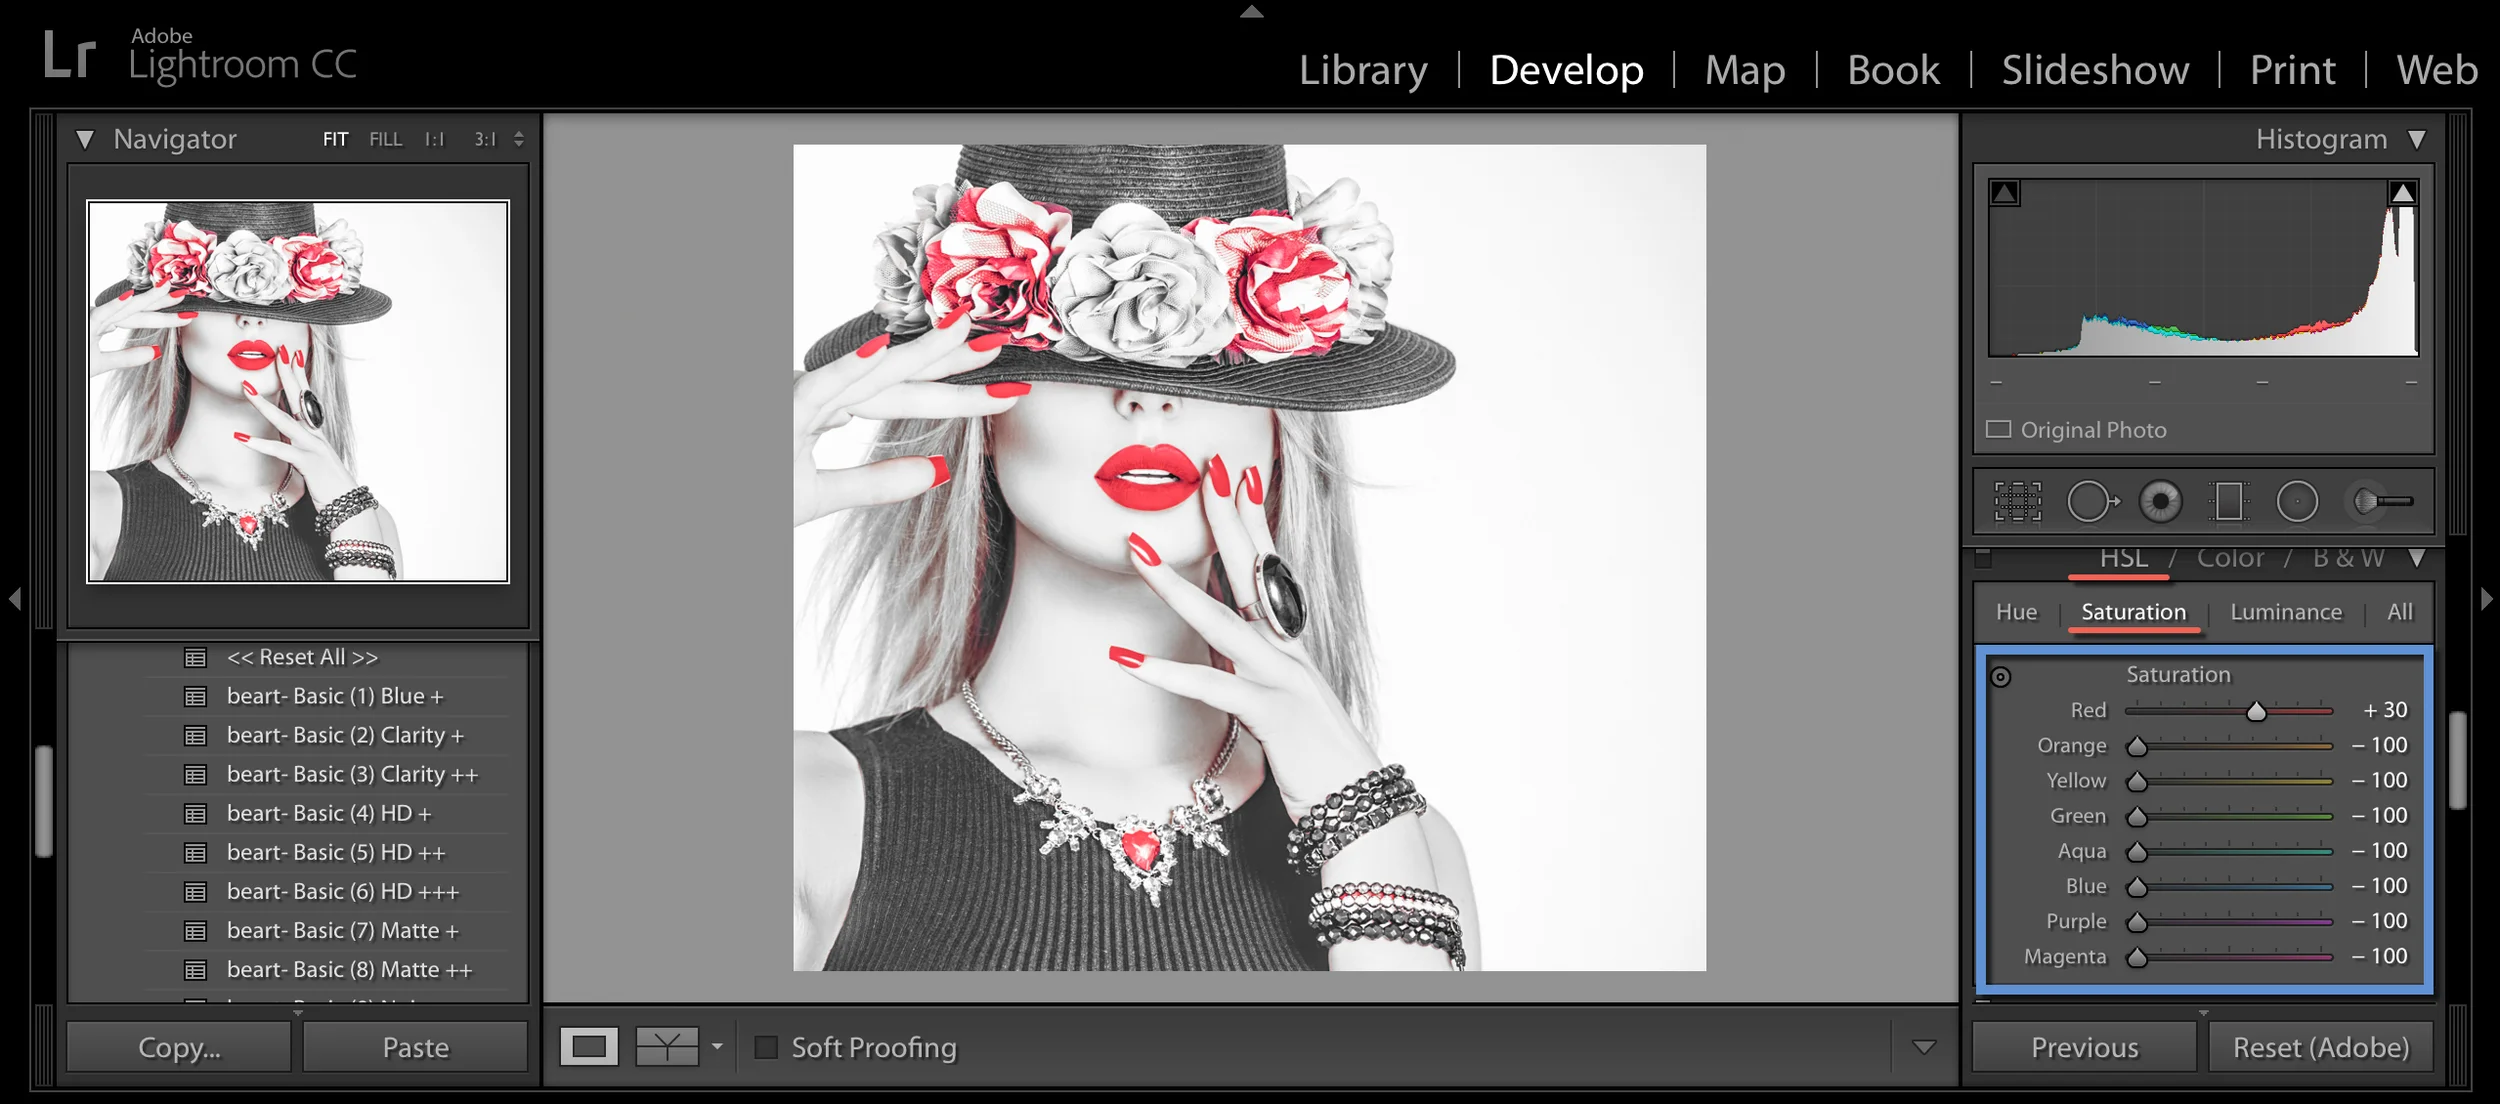Toggle the shadow clipping indicator in histogram

coord(2004,193)
